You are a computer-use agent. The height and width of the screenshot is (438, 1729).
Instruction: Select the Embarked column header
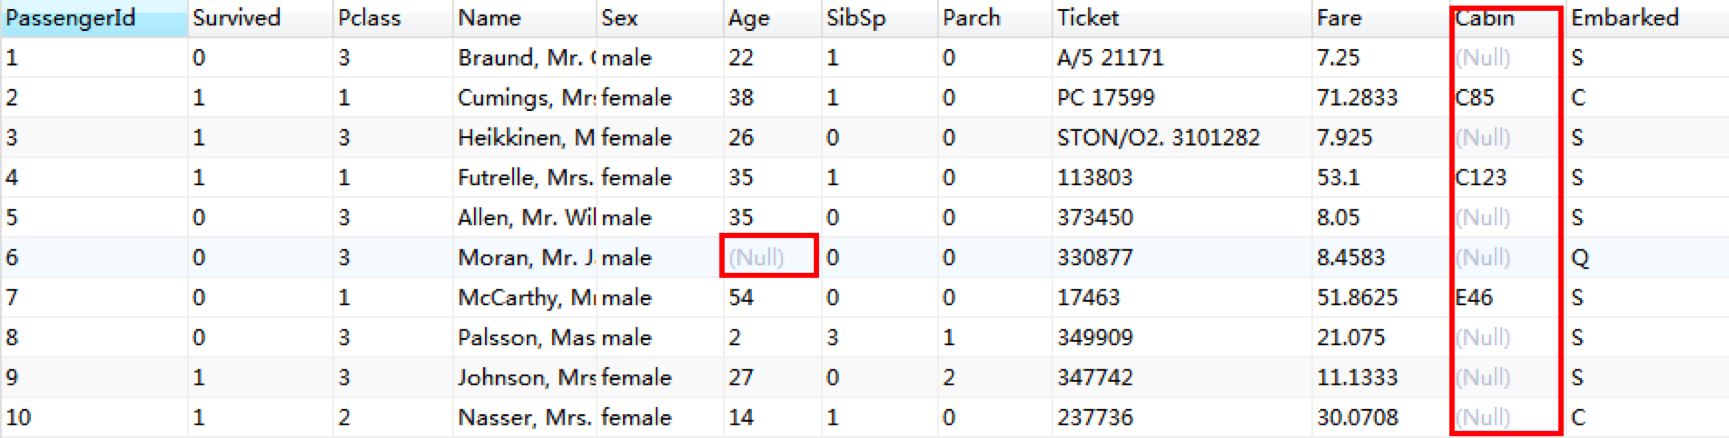pyautogui.click(x=1624, y=18)
